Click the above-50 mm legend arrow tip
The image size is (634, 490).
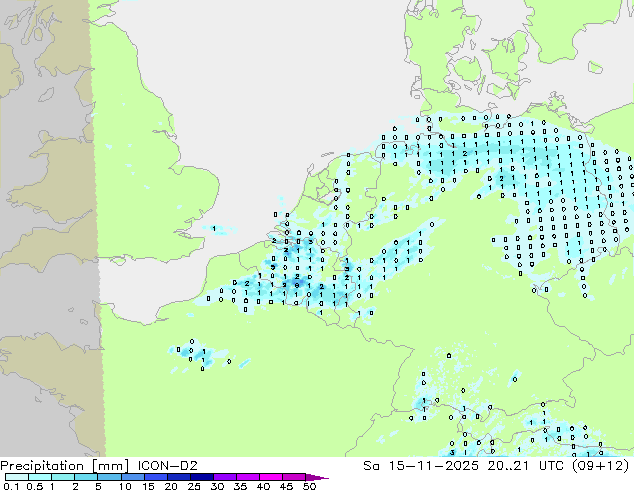(x=317, y=477)
